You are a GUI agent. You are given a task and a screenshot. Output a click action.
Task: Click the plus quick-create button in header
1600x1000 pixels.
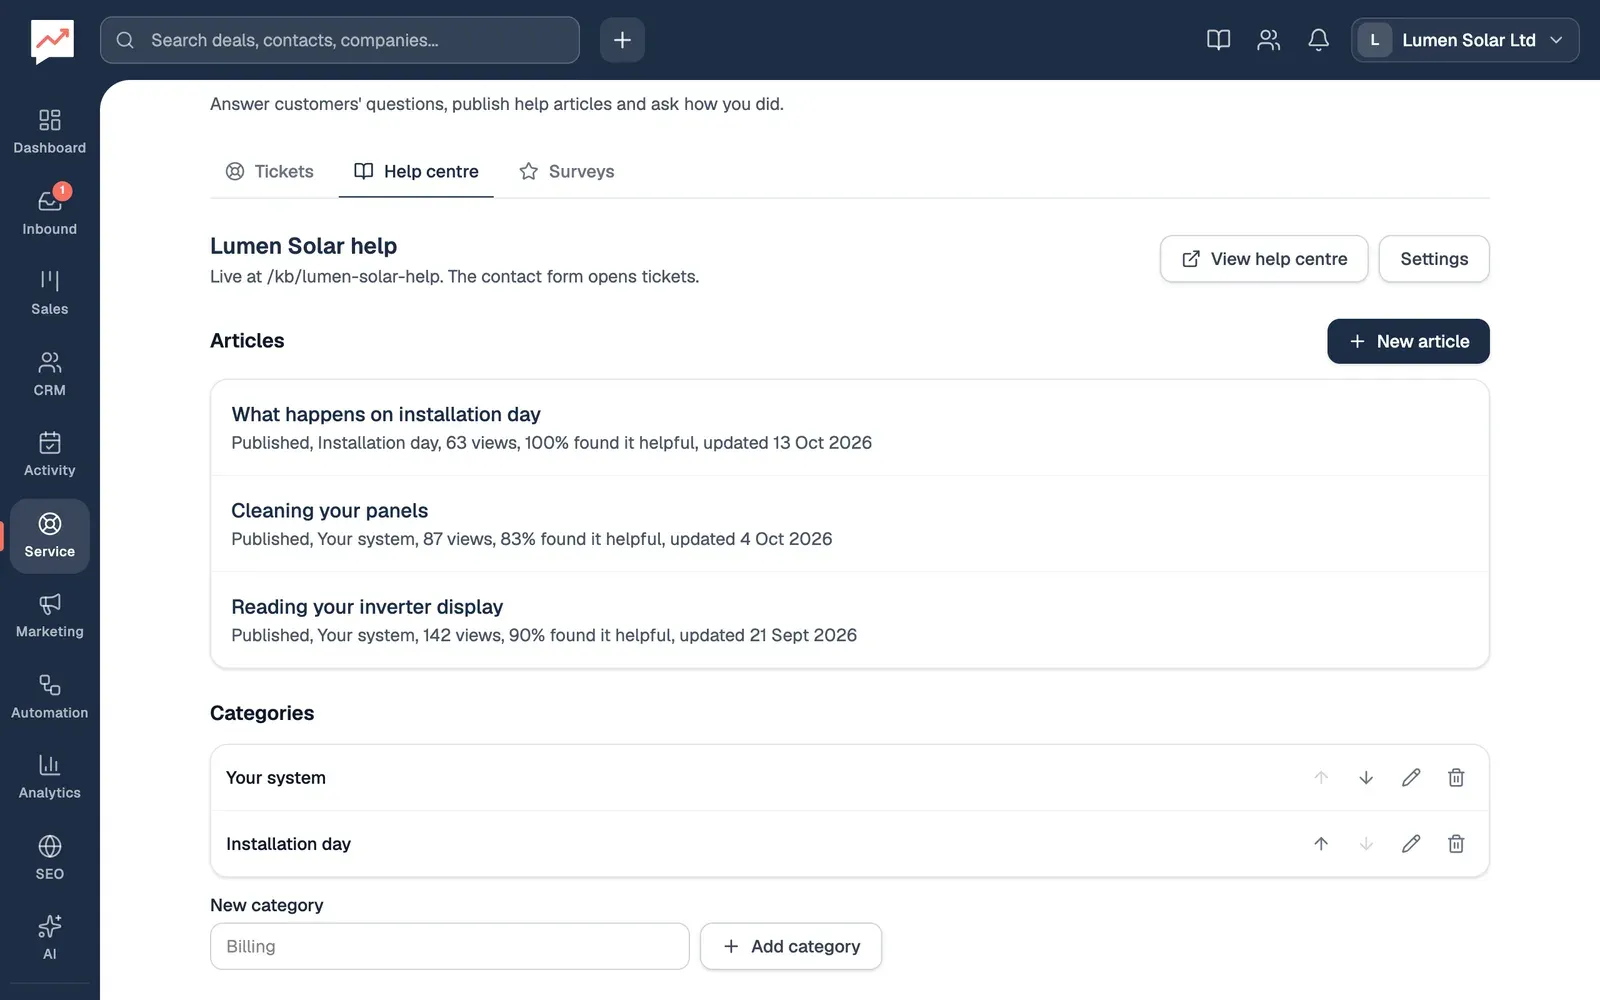pos(622,40)
